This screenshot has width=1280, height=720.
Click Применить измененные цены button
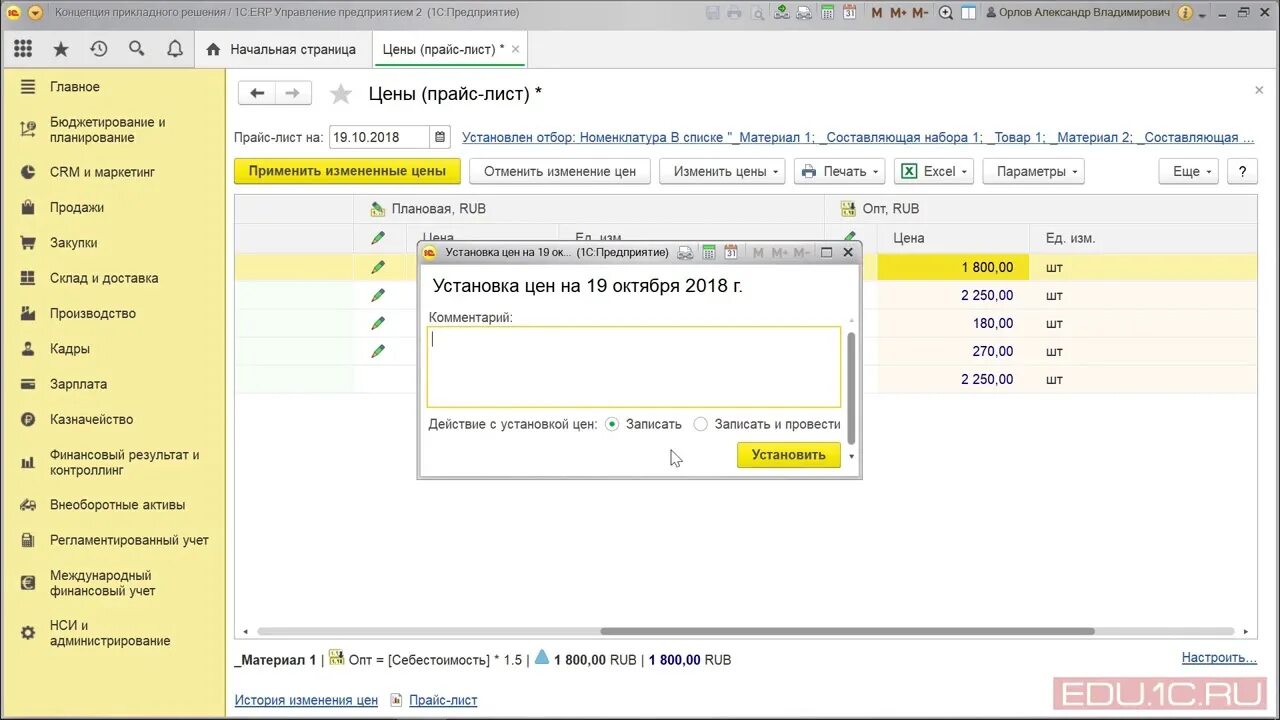click(x=347, y=171)
